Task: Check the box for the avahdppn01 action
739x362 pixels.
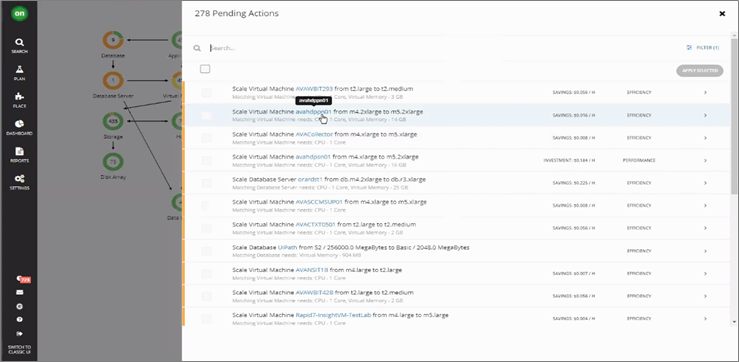Action: point(206,115)
